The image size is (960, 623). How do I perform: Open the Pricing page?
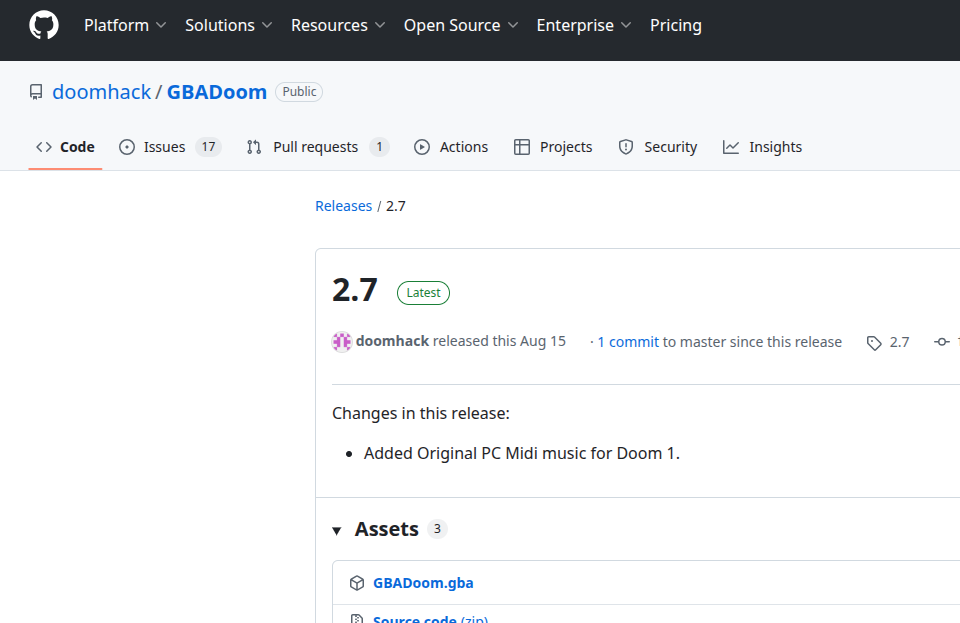coord(675,26)
